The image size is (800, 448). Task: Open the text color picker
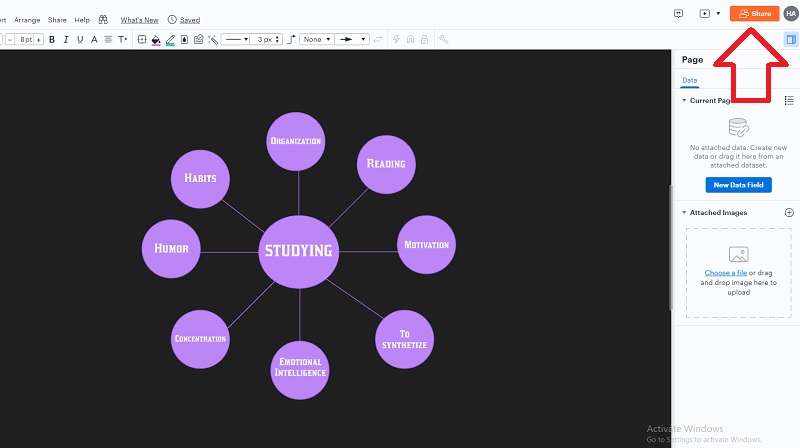point(94,39)
